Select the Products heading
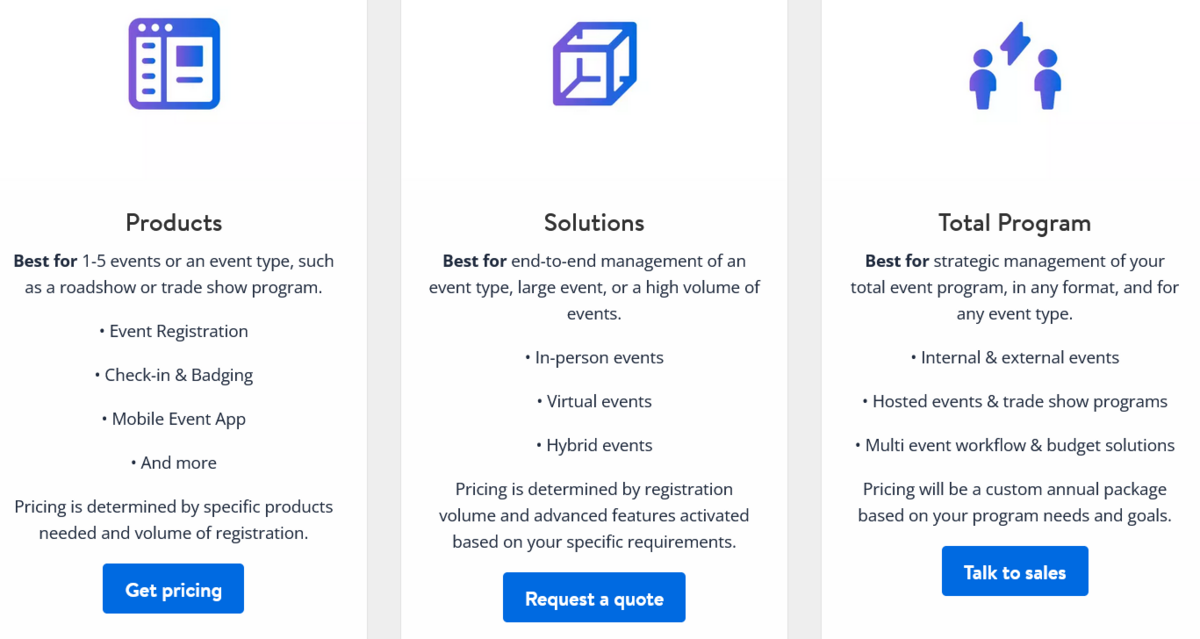 [x=174, y=222]
